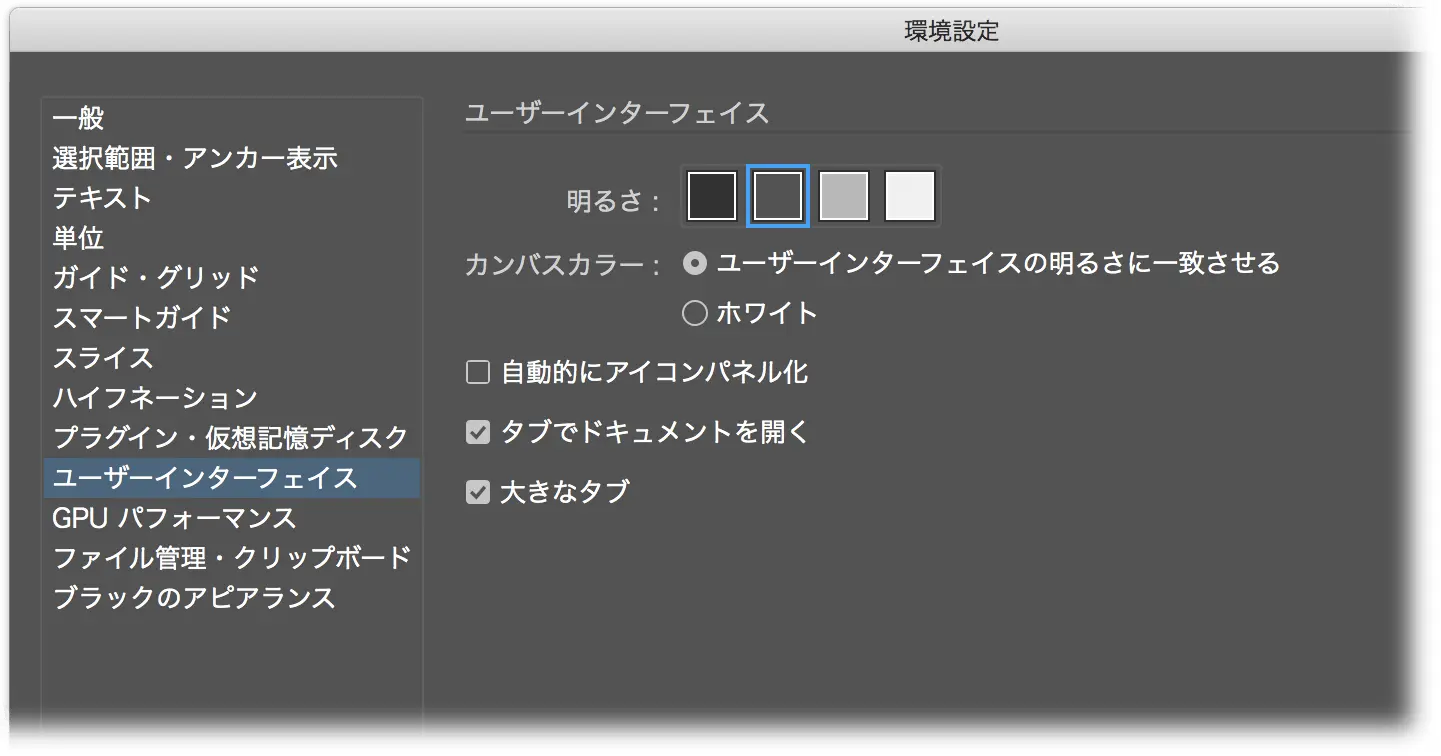This screenshot has width=1441, height=756.
Task: Open ファイル管理・クリップボード preferences
Action: 232,558
